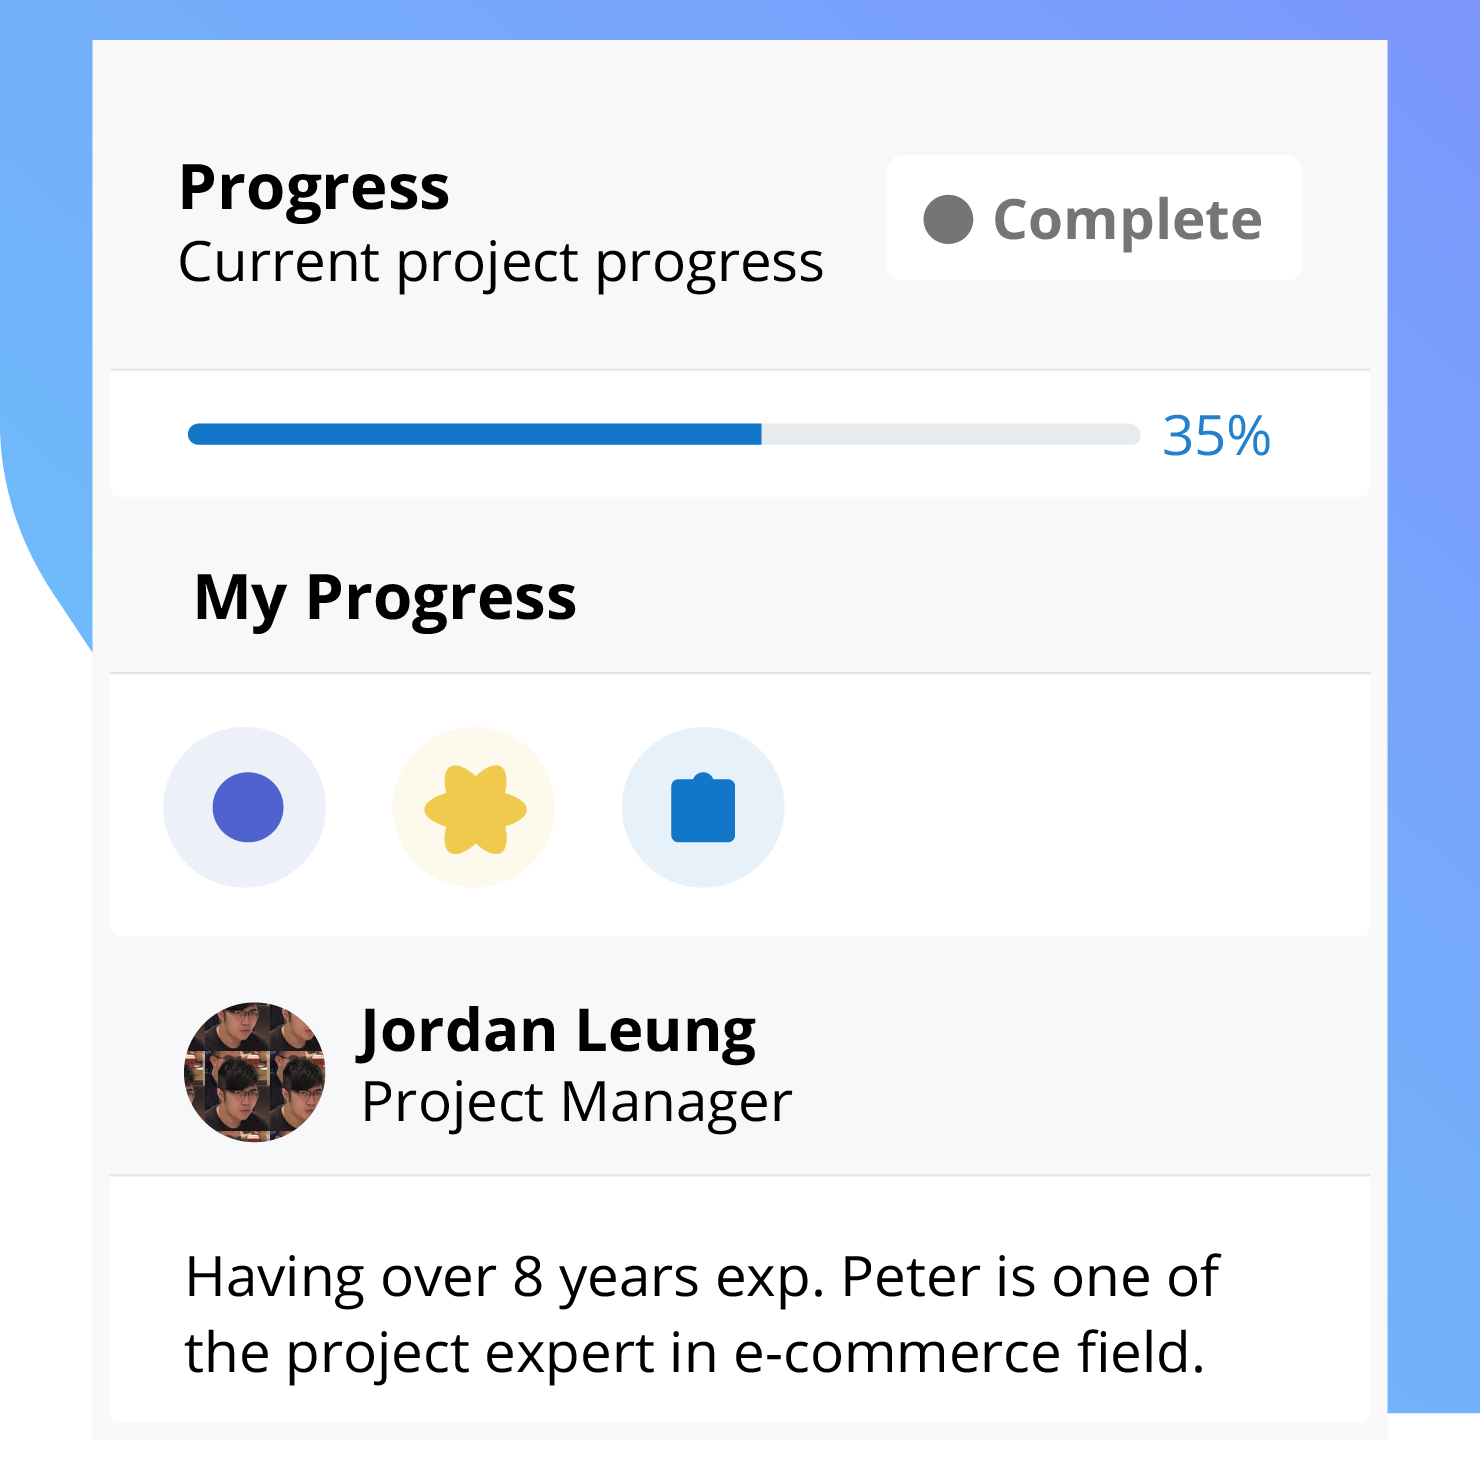The width and height of the screenshot is (1480, 1480).
Task: Click the word 'Complete' on the button
Action: [x=1127, y=220]
